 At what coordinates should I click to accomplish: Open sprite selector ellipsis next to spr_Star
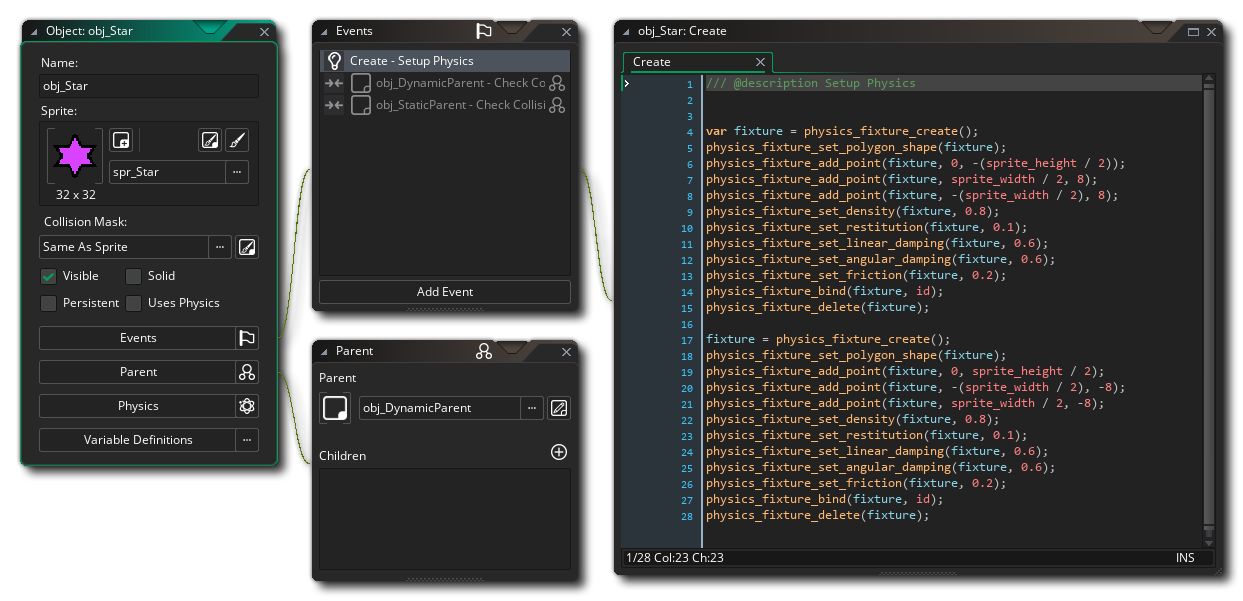click(237, 172)
